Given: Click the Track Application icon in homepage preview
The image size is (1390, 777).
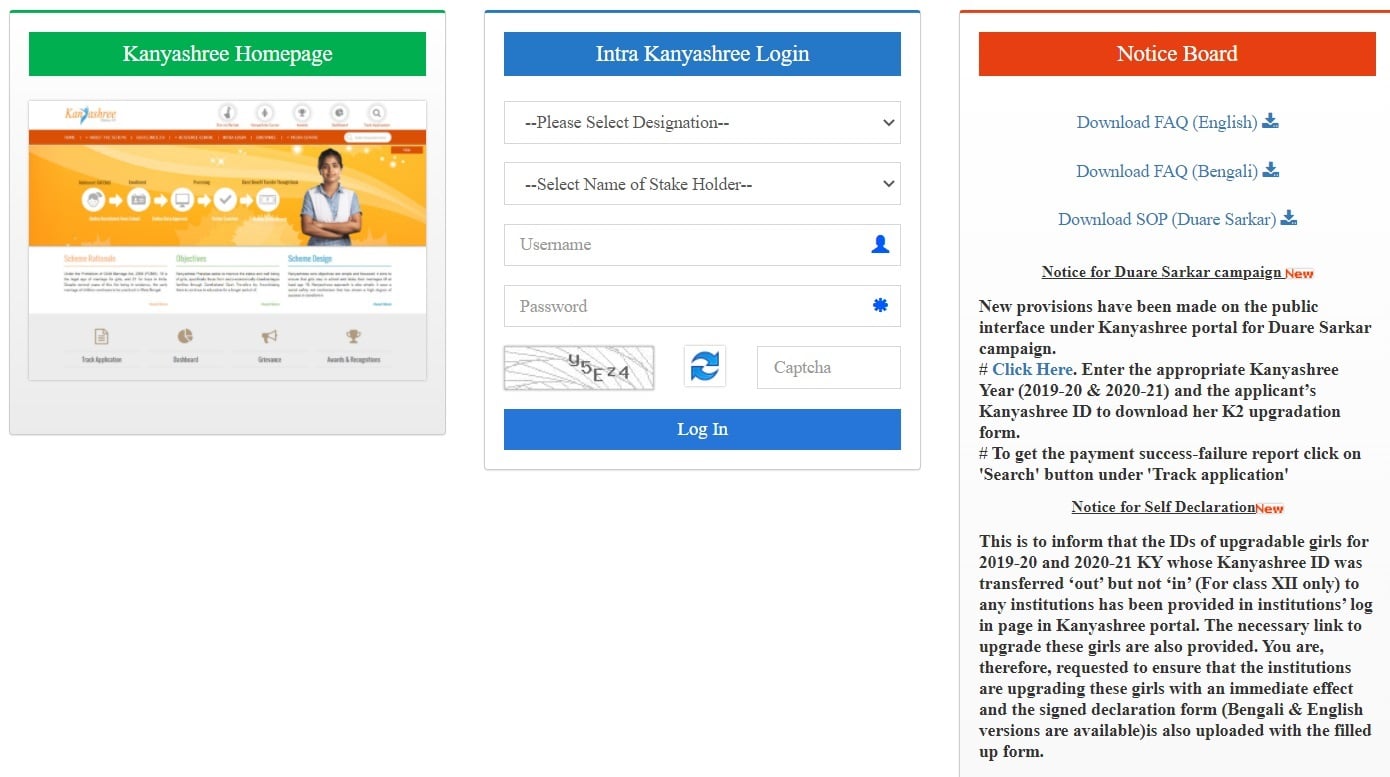Looking at the screenshot, I should pyautogui.click(x=101, y=337).
